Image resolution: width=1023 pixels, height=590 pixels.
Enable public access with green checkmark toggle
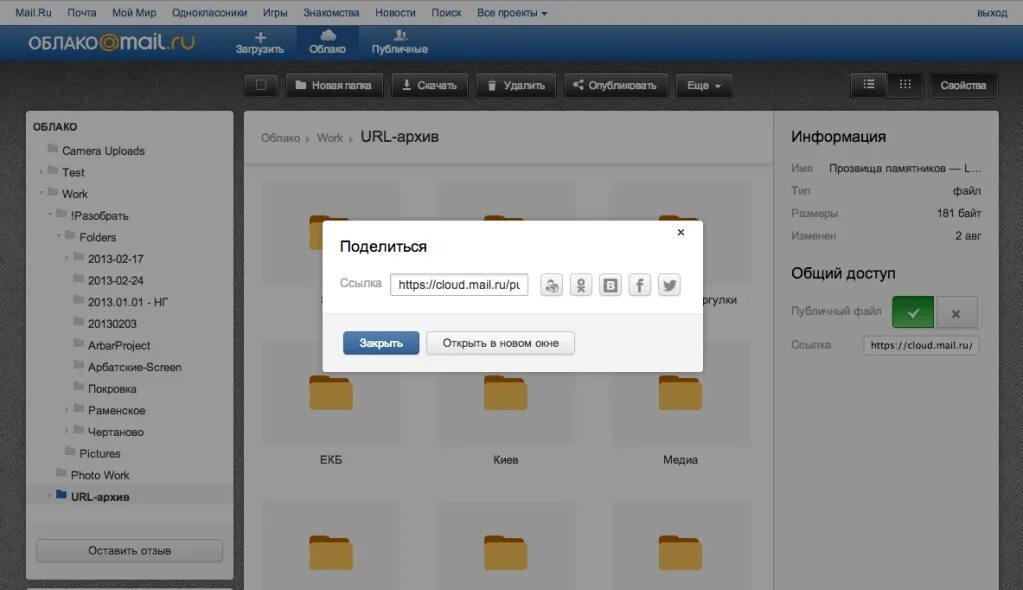(915, 311)
